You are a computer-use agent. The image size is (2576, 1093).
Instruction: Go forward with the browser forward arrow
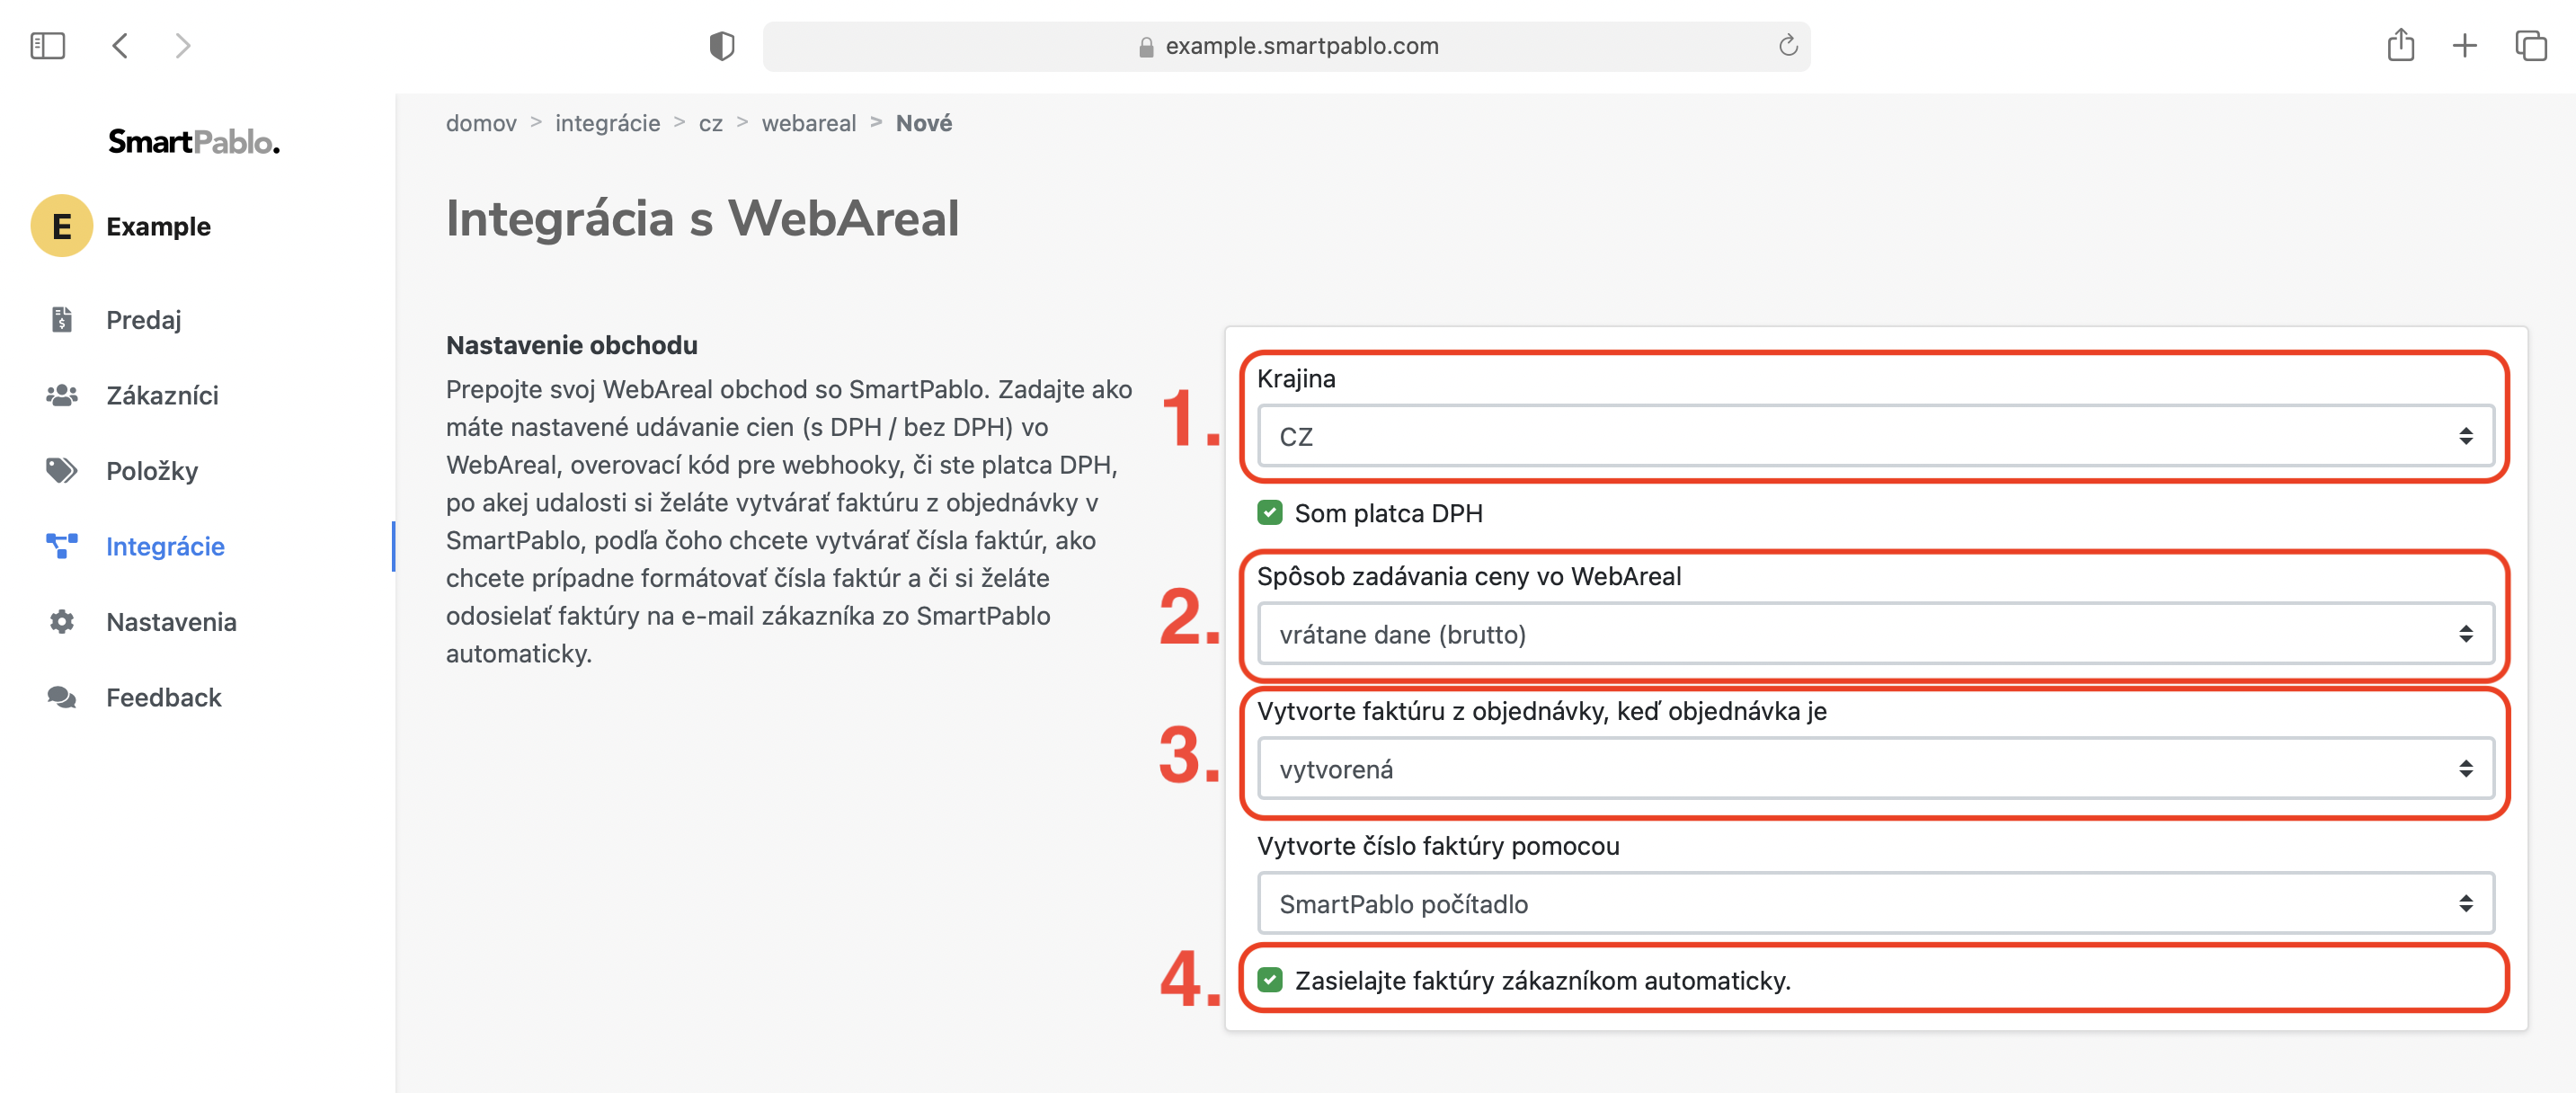(182, 46)
